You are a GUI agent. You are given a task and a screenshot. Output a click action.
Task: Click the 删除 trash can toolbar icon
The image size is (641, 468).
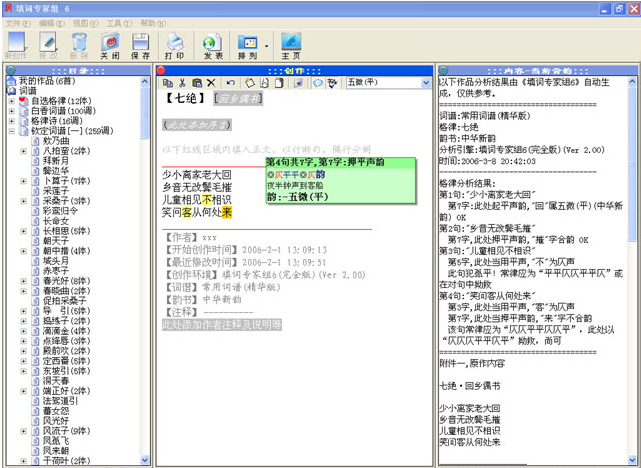coord(79,45)
